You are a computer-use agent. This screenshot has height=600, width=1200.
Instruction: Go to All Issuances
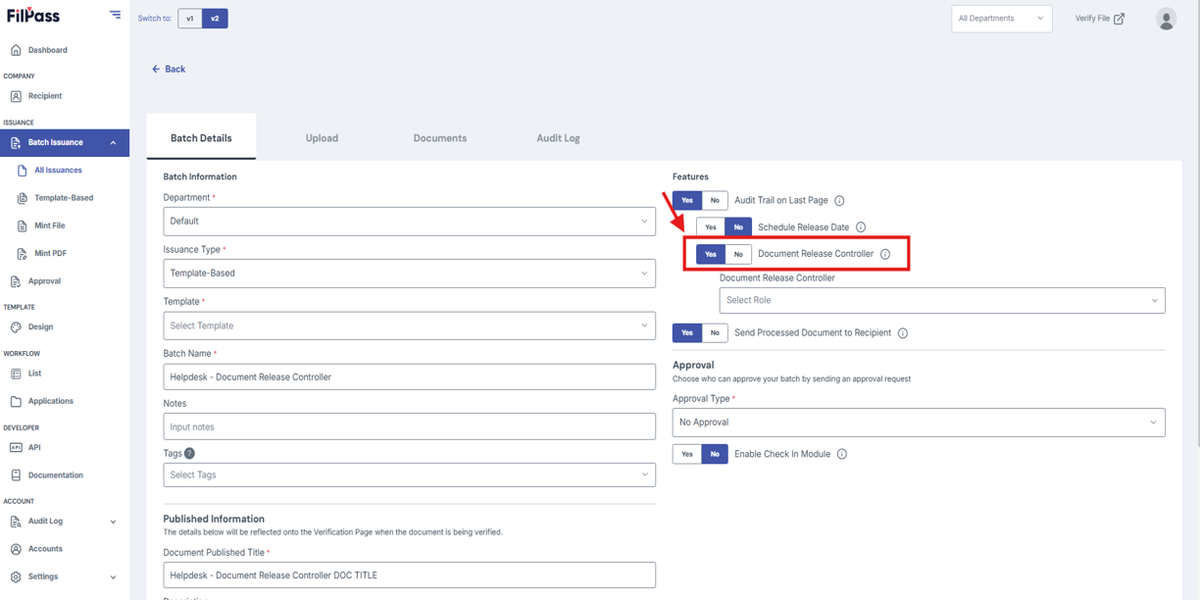pos(58,170)
